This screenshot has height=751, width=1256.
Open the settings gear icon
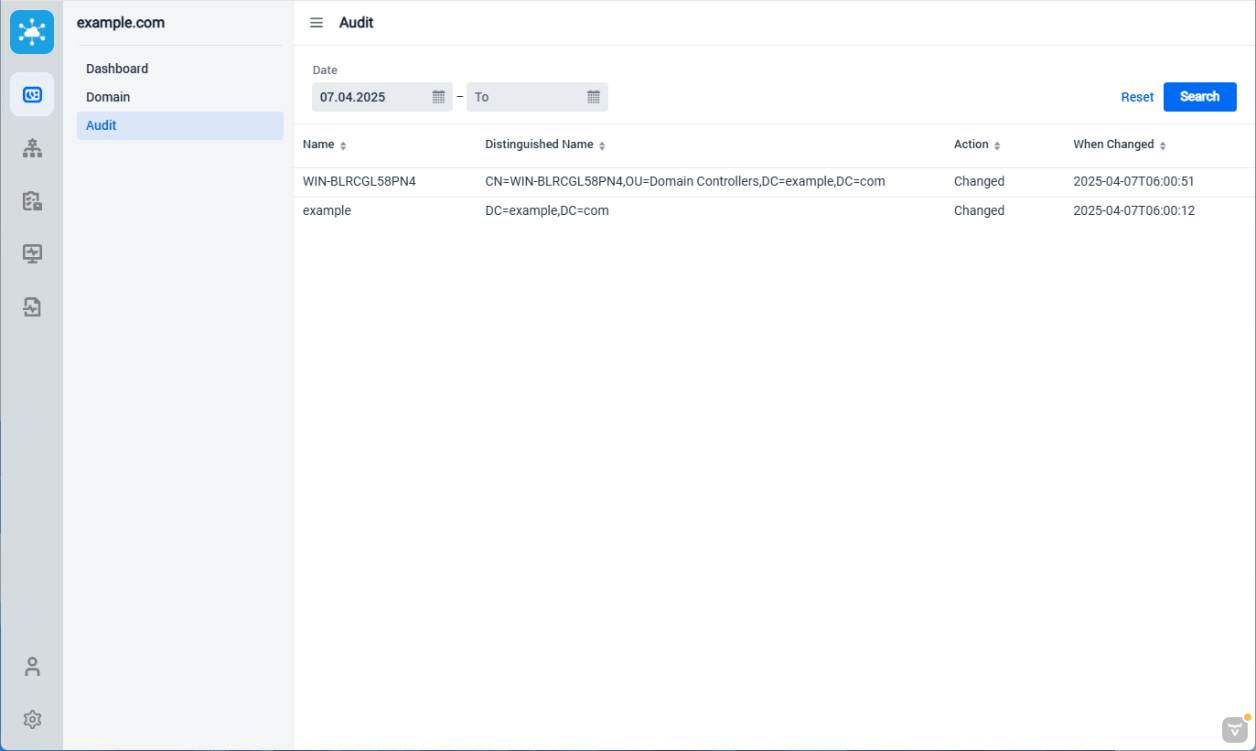(32, 719)
